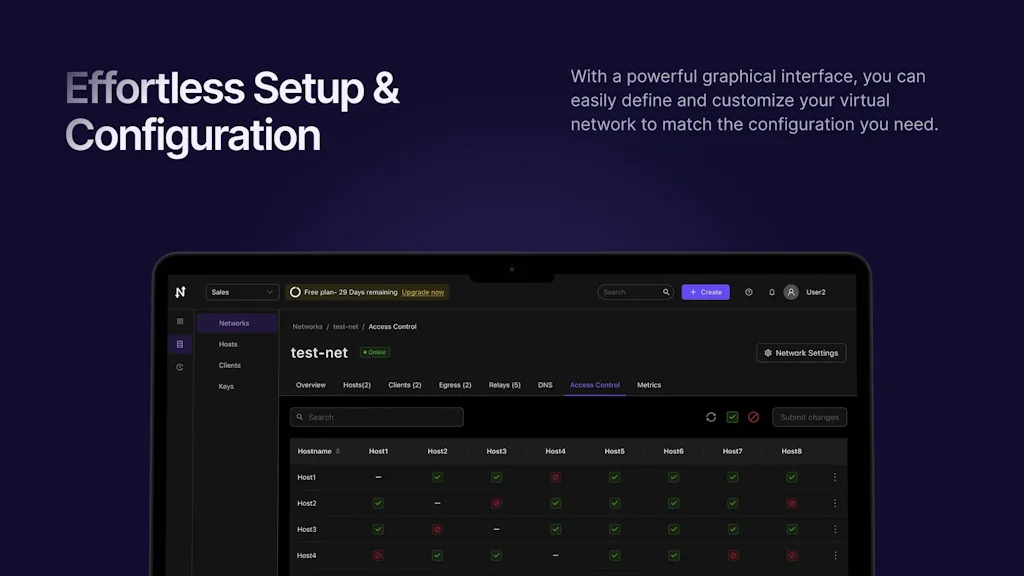Open the dashboard grid icon in sidebar
The image size is (1024, 576).
click(x=180, y=322)
